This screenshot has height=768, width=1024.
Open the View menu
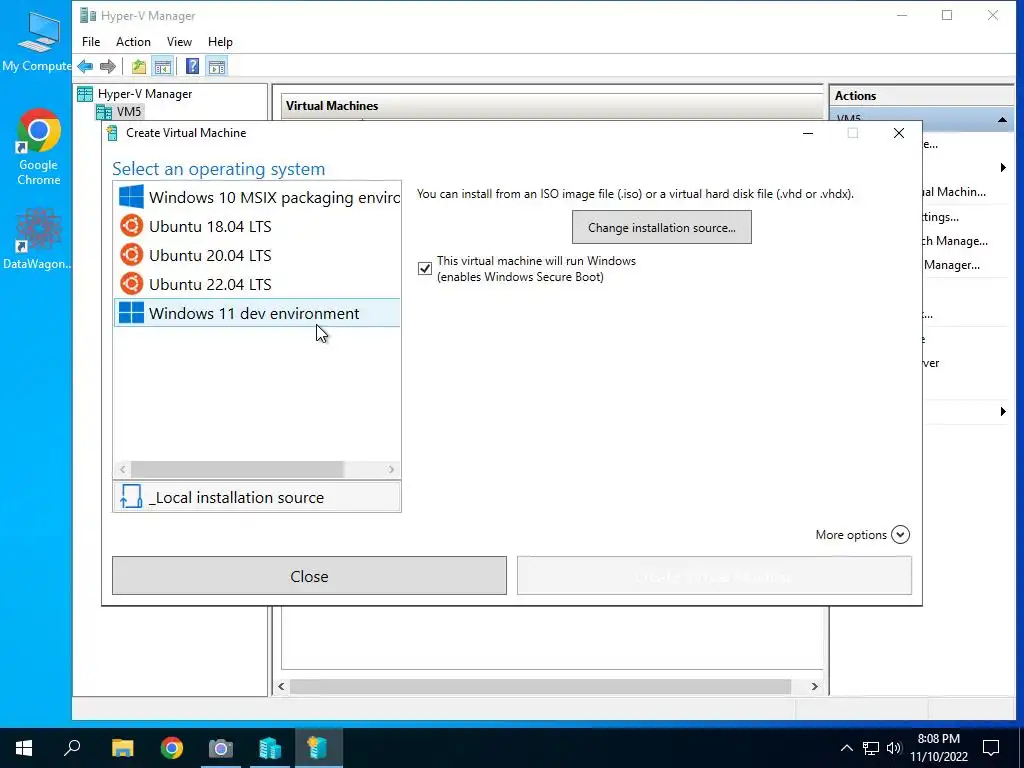pos(179,41)
